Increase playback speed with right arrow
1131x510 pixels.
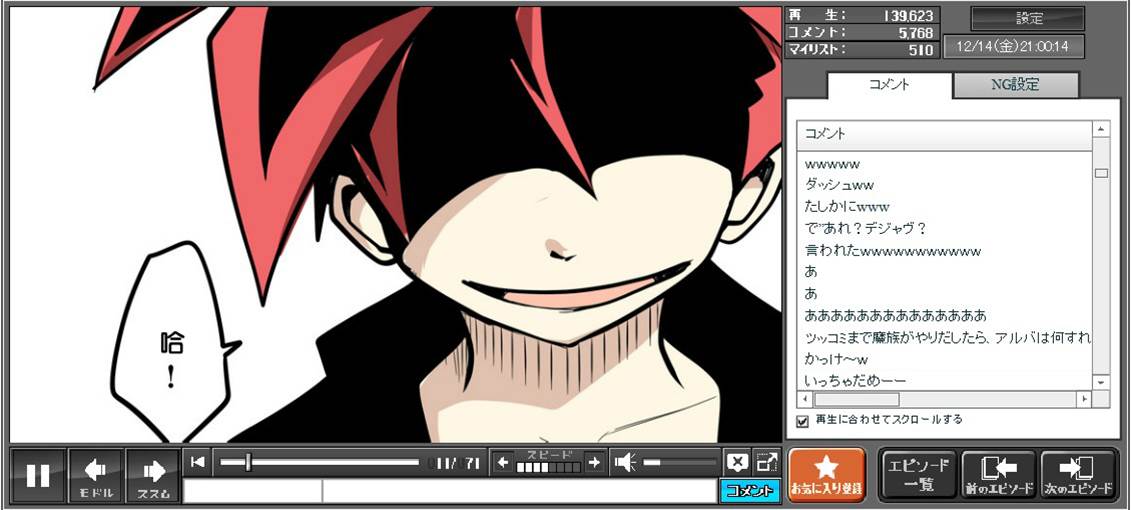(x=594, y=462)
